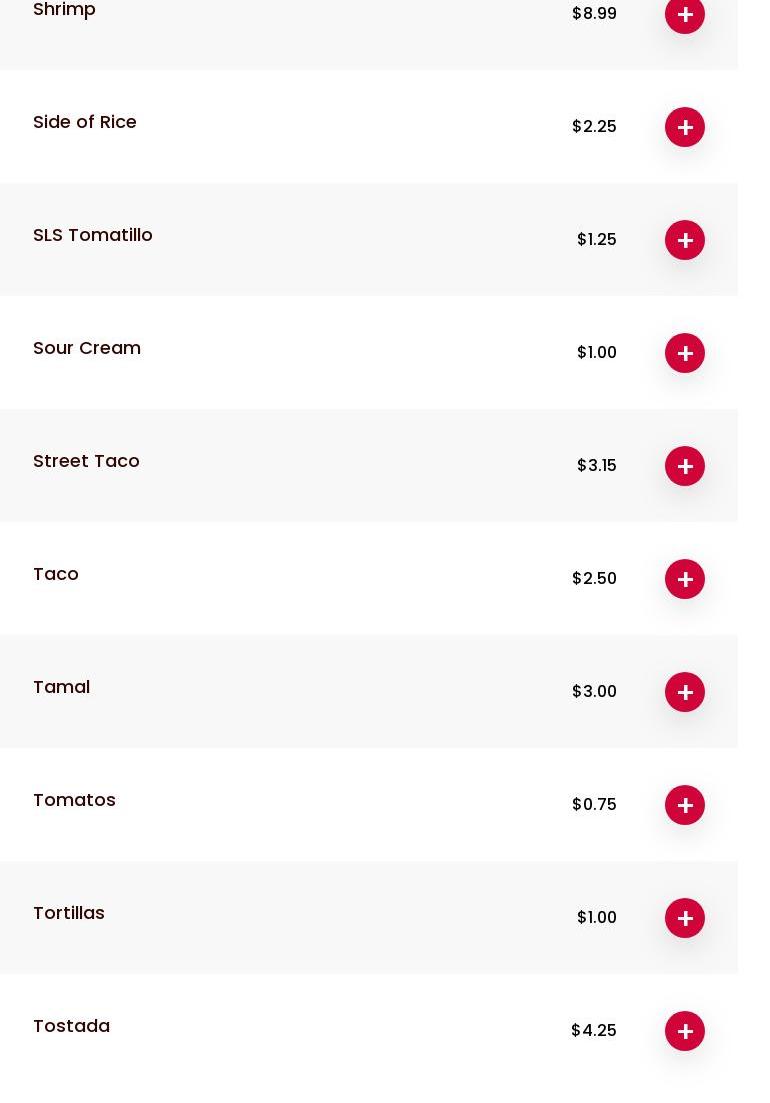Open the Tostada item details
The width and height of the screenshot is (770, 1103).
tap(72, 1026)
